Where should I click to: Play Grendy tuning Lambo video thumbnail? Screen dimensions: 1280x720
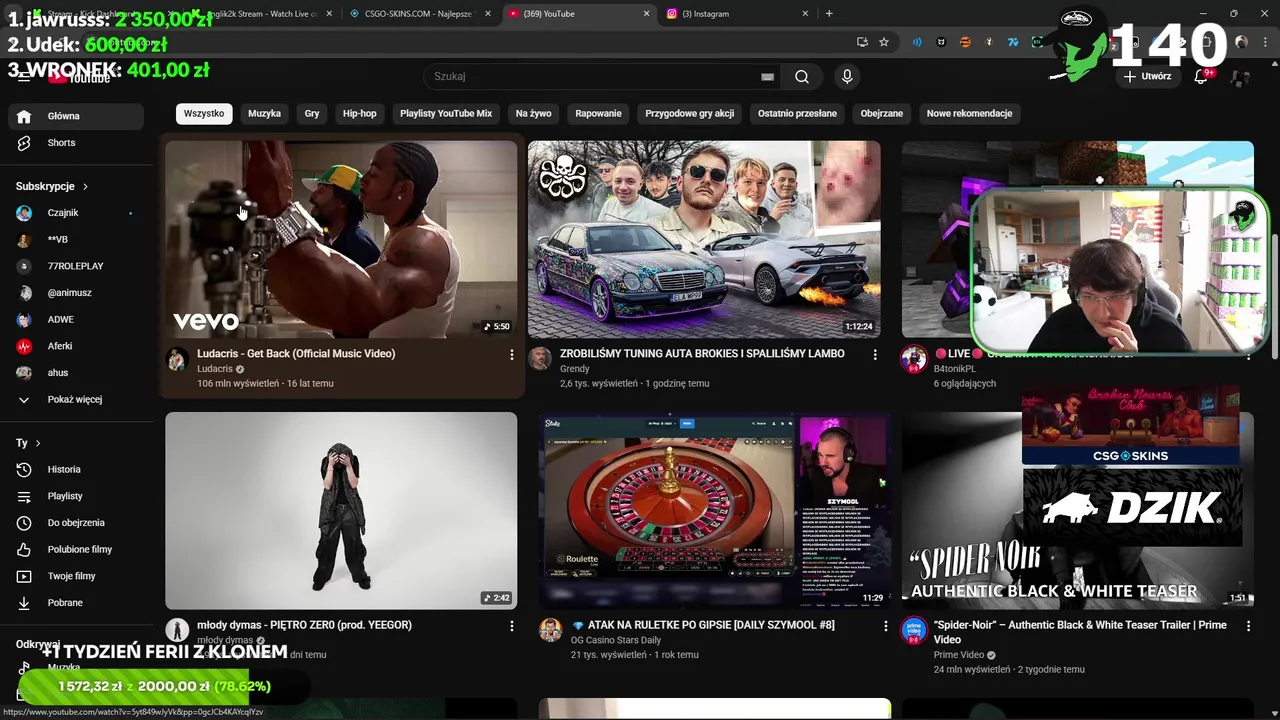[x=704, y=239]
